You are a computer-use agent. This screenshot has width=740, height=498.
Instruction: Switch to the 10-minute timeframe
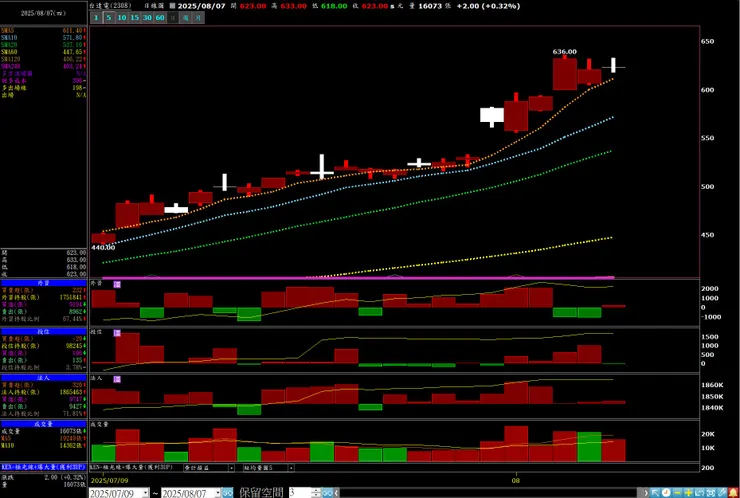point(122,17)
